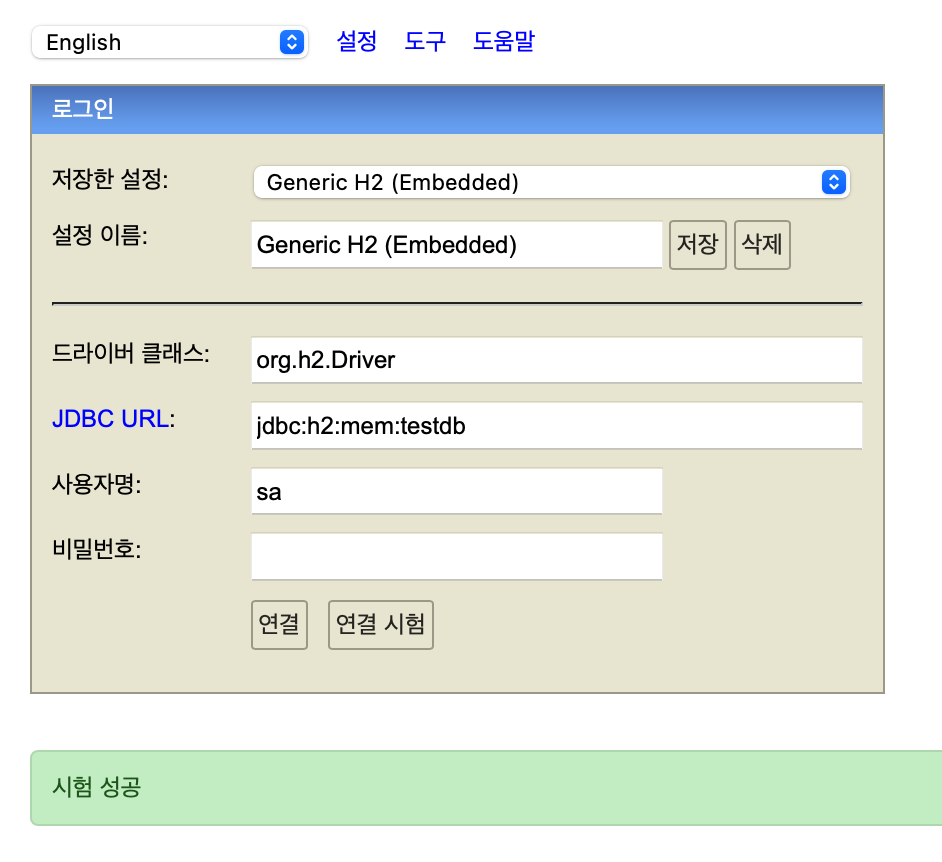Screen dimensions: 942x862
Task: Click the 사용자명 field containing sa
Action: tap(456, 491)
